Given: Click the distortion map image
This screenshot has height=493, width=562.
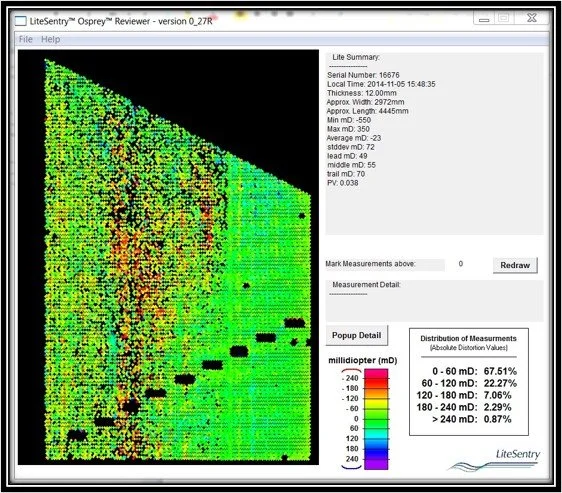Looking at the screenshot, I should click(x=168, y=257).
